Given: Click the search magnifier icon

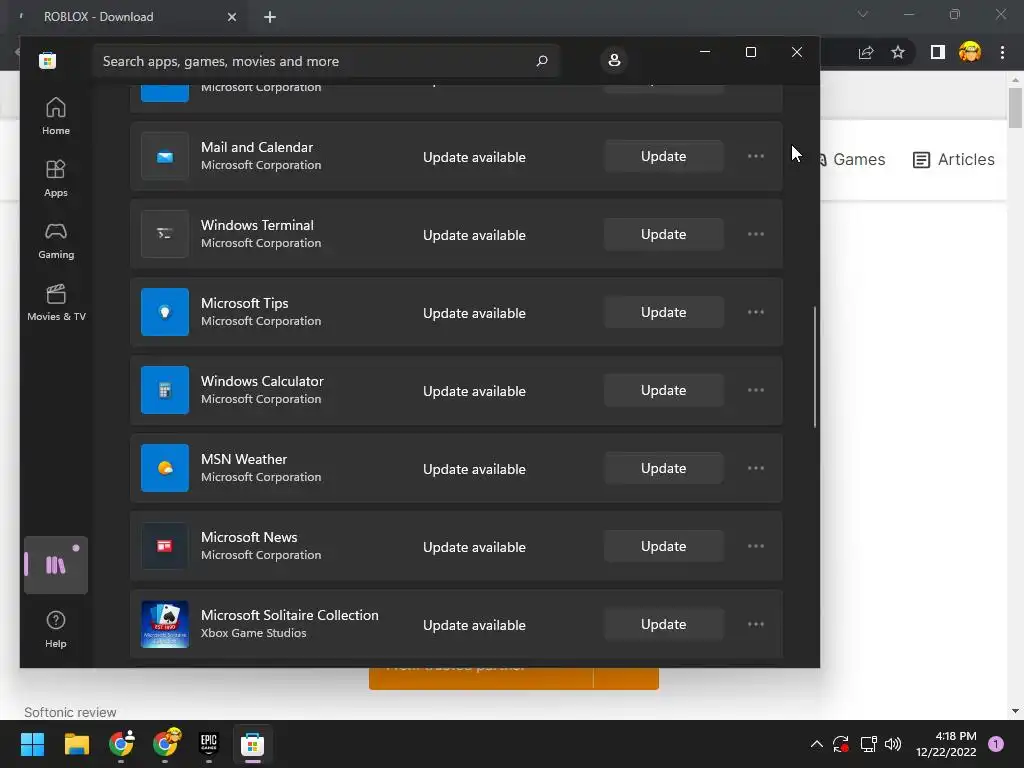Looking at the screenshot, I should coord(541,61).
